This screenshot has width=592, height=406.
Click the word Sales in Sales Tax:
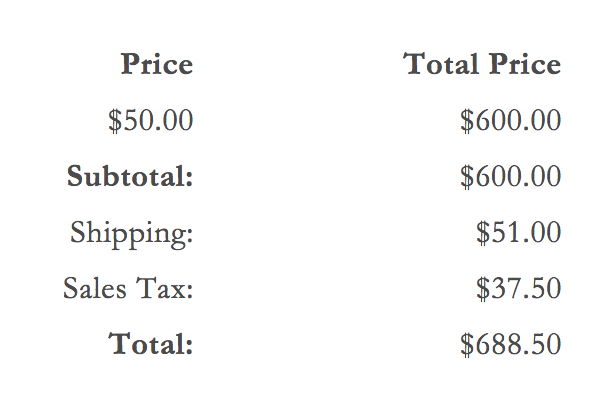94,288
